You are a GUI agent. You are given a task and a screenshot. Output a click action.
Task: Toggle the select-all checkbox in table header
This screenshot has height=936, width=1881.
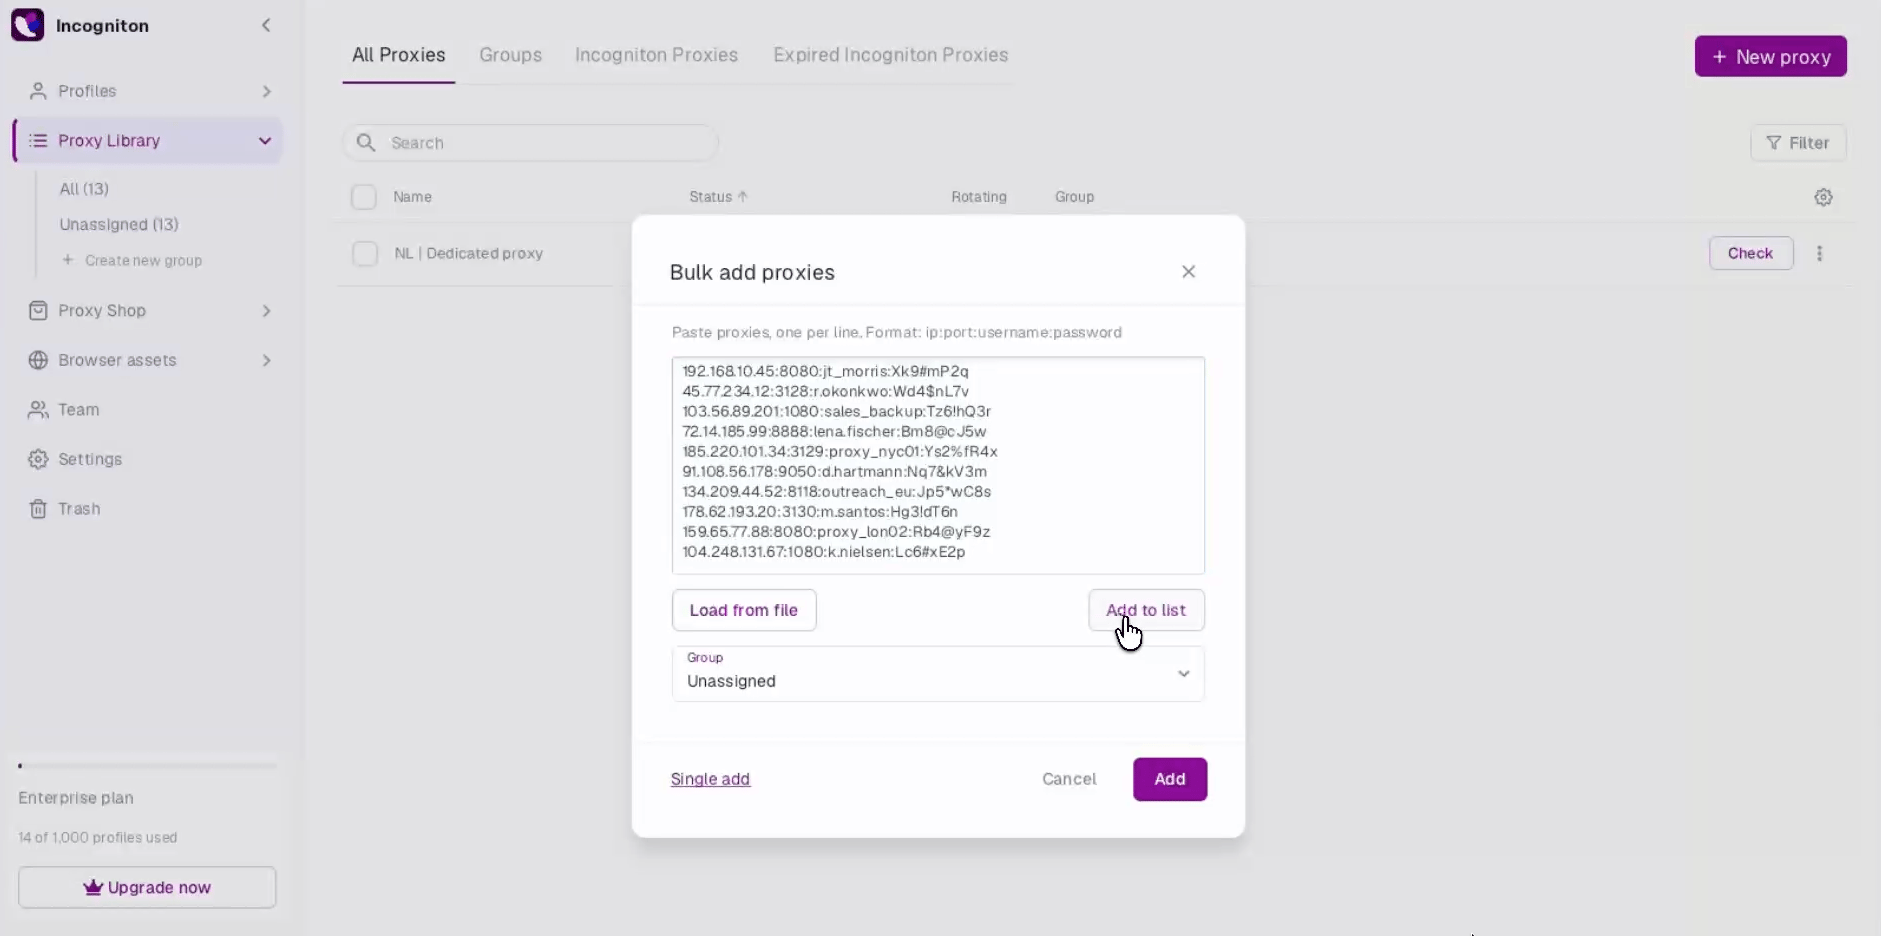(x=364, y=197)
